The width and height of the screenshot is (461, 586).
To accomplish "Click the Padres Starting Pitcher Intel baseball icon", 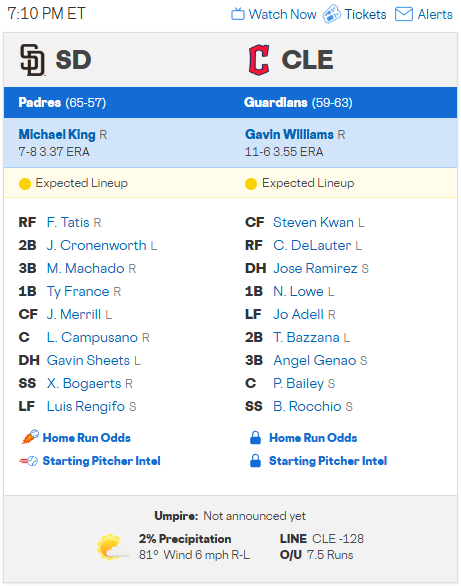I will coord(29,461).
